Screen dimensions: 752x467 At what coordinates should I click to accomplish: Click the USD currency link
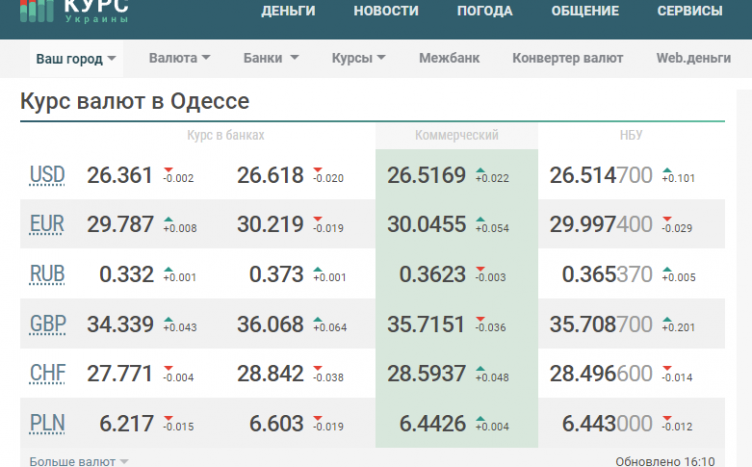coord(47,176)
